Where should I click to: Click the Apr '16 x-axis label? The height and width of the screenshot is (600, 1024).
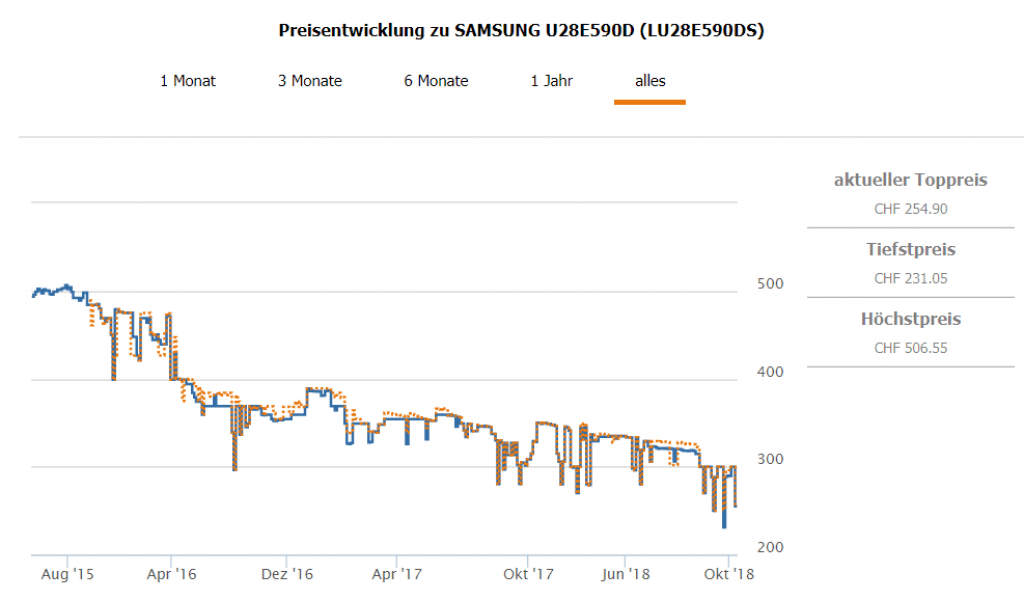(x=172, y=575)
